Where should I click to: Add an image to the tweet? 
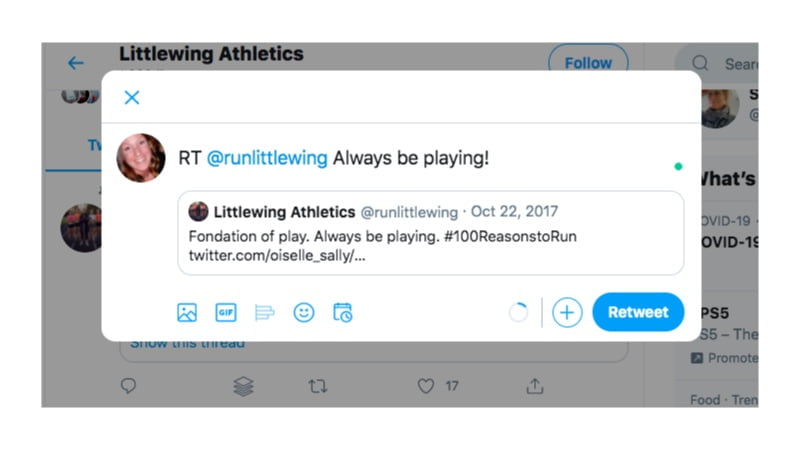tap(187, 312)
